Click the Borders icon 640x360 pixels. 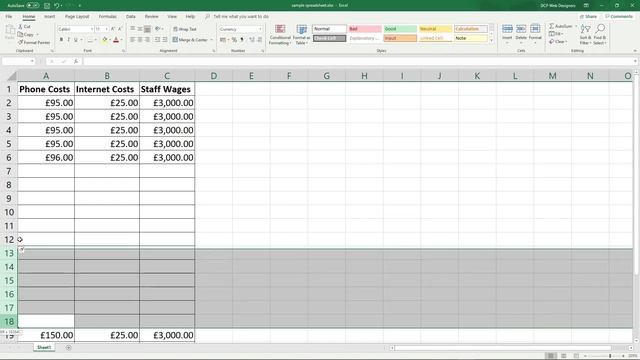coord(90,40)
